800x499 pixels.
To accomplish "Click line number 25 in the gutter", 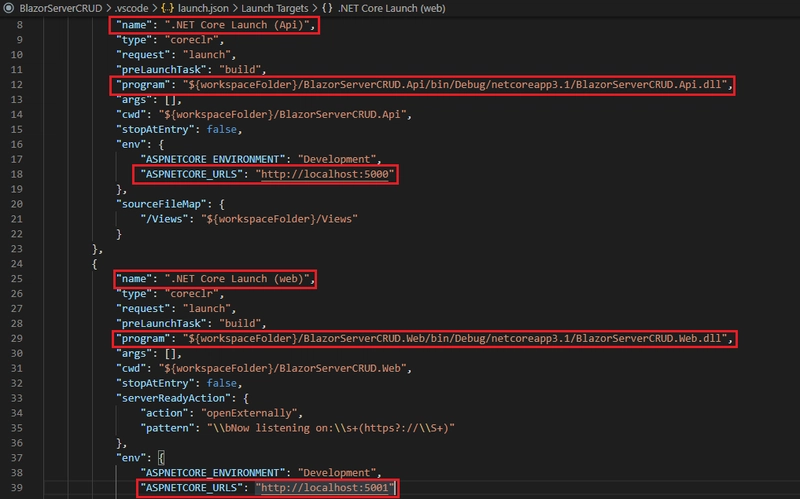I will [16, 279].
